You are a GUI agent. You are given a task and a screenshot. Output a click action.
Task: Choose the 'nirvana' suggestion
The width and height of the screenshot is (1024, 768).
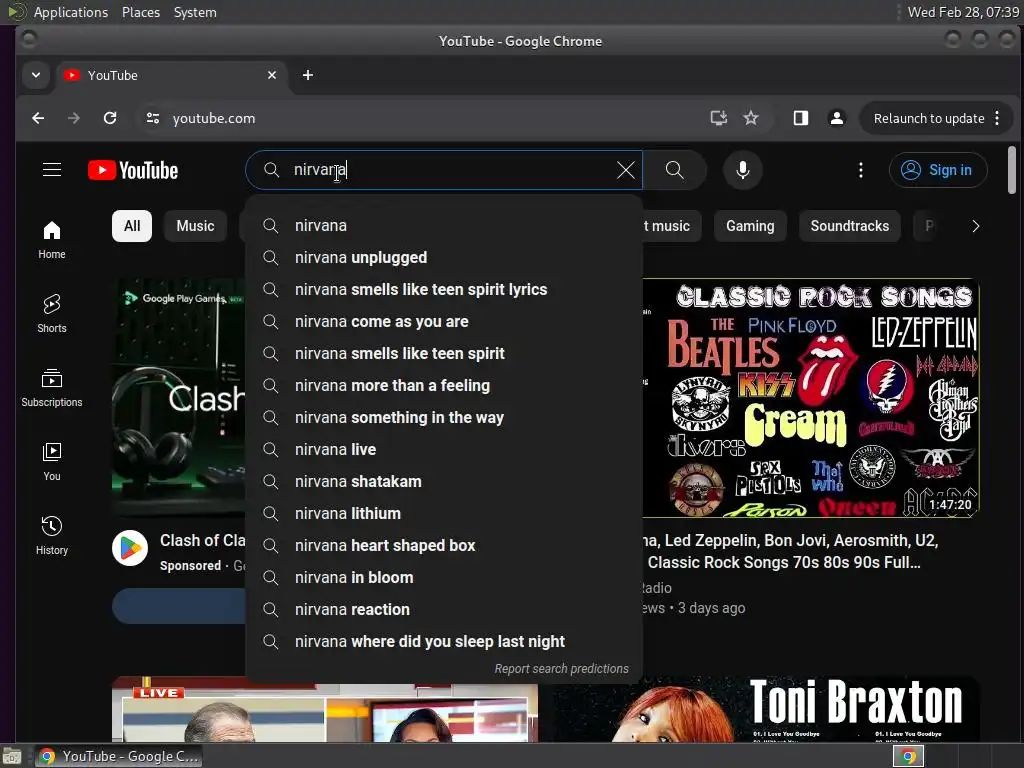click(x=444, y=225)
